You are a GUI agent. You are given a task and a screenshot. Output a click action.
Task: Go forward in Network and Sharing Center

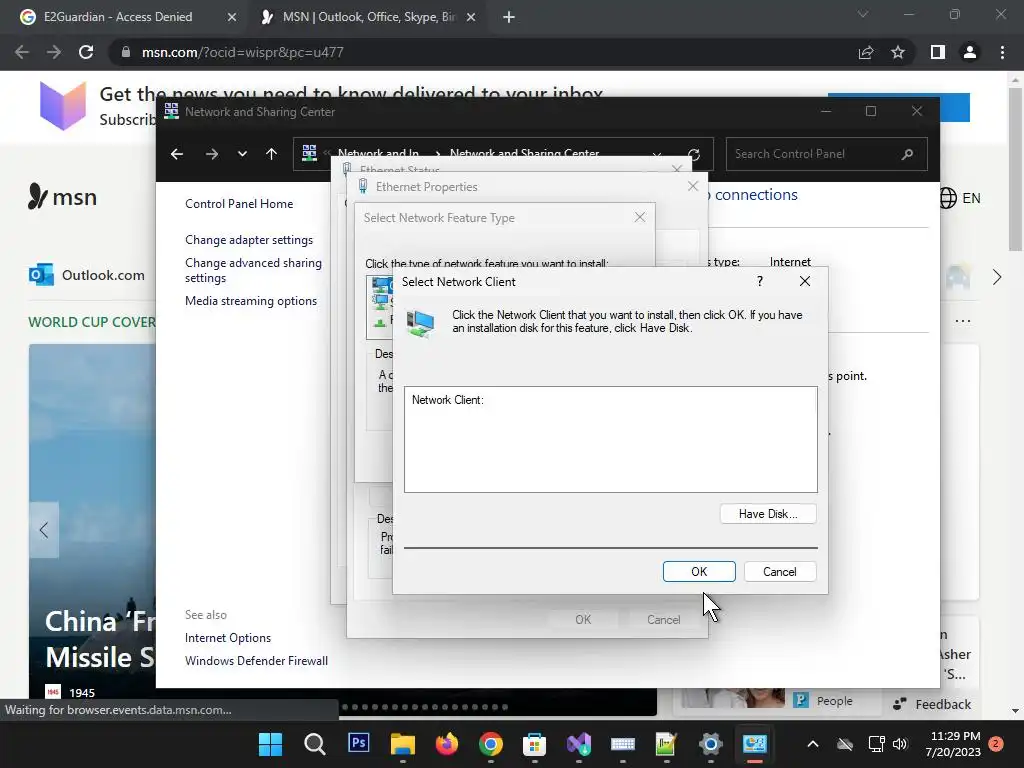click(x=212, y=154)
